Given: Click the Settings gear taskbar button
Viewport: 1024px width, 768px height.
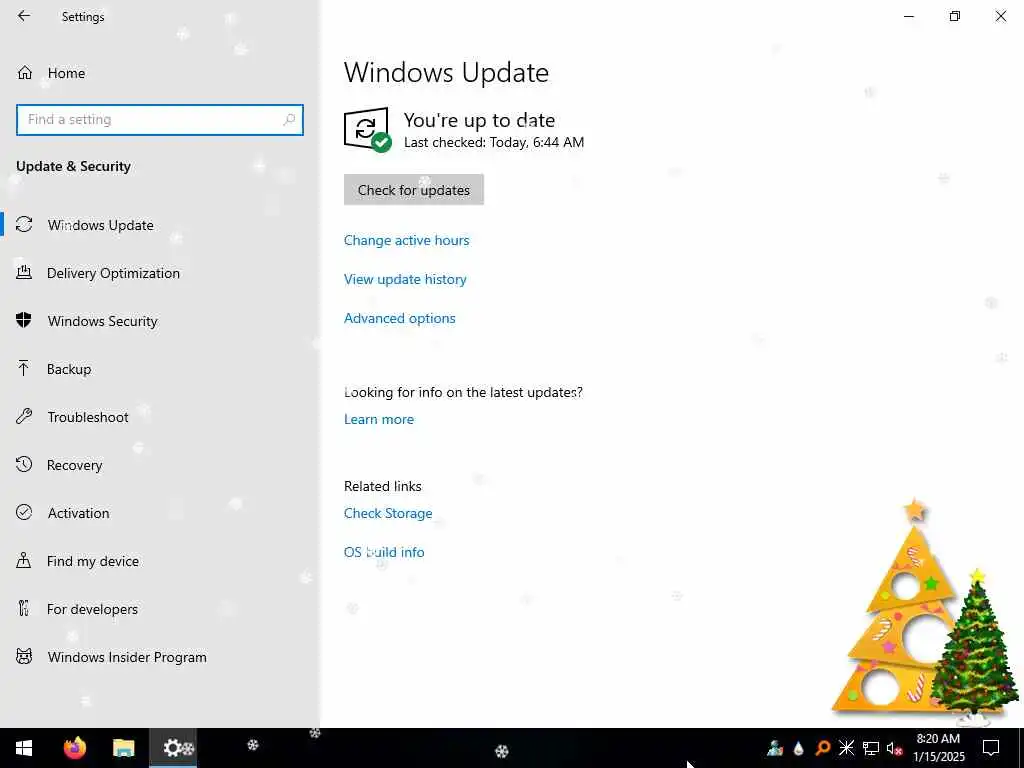Looking at the screenshot, I should tap(174, 748).
